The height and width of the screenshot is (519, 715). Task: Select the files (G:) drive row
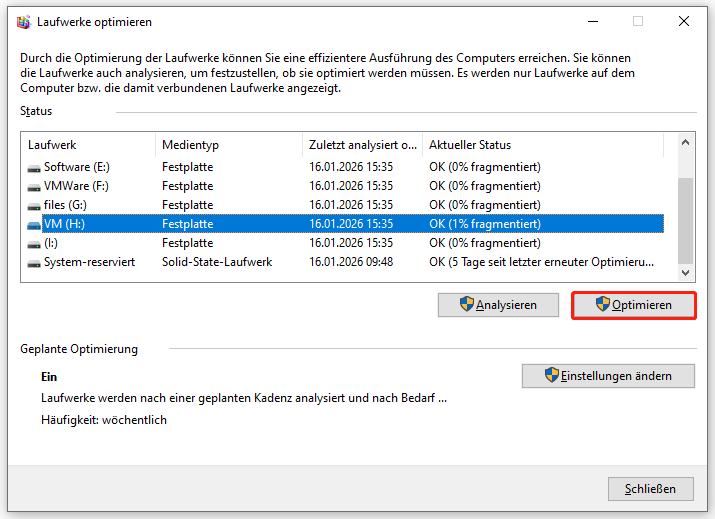coord(344,205)
